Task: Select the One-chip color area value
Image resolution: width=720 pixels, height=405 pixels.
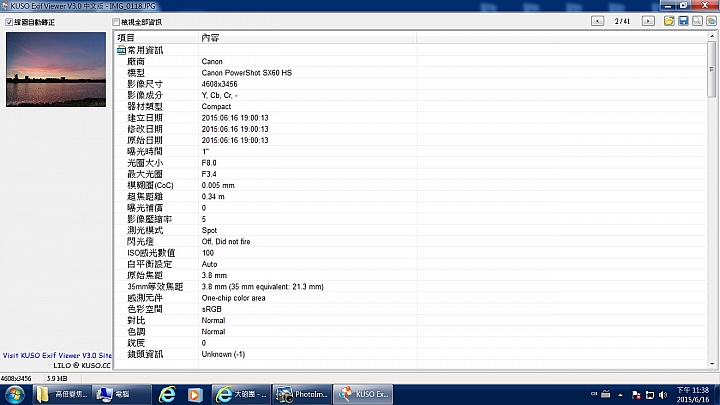Action: [x=233, y=298]
